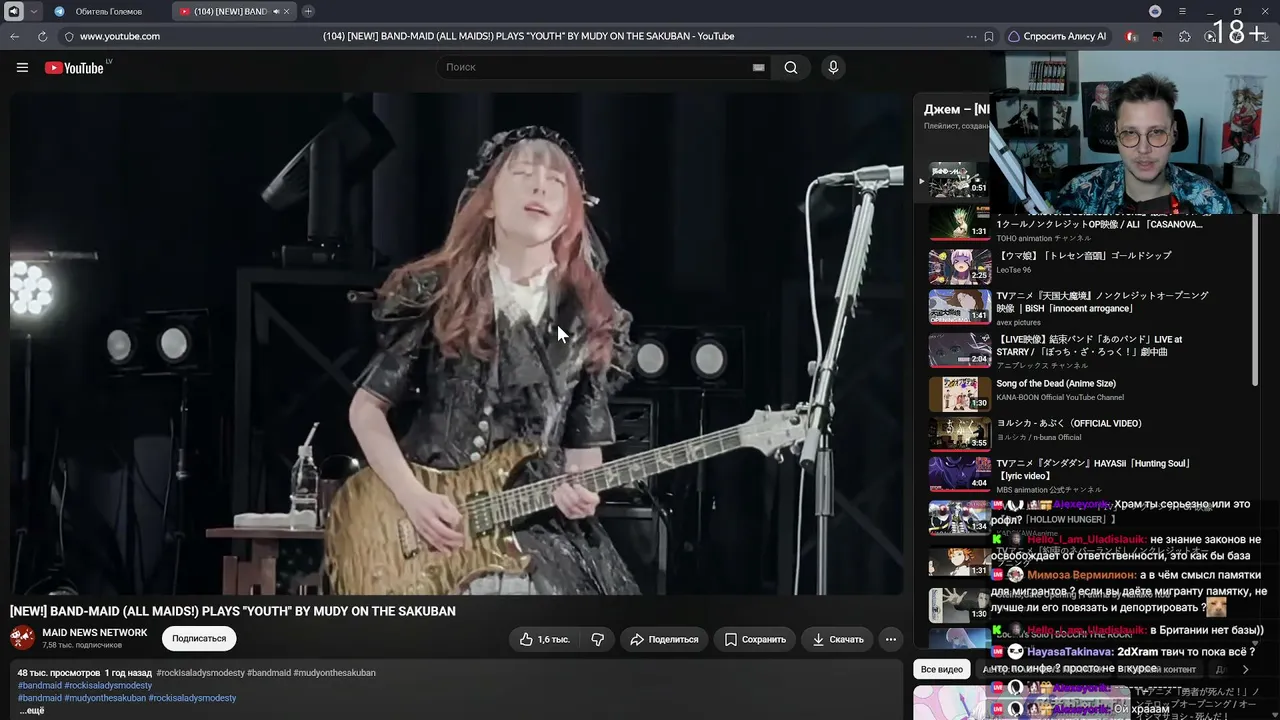Bookmark this page with the bookmark icon
The width and height of the screenshot is (1280, 720).
(989, 36)
